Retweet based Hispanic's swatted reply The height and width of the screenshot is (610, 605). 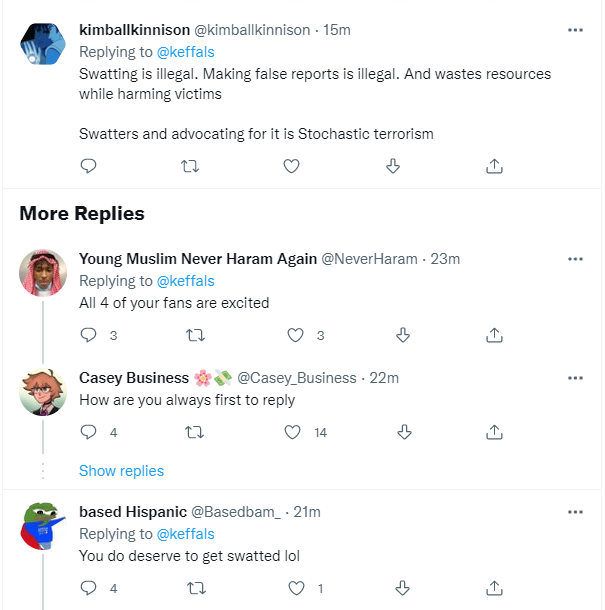(x=195, y=588)
